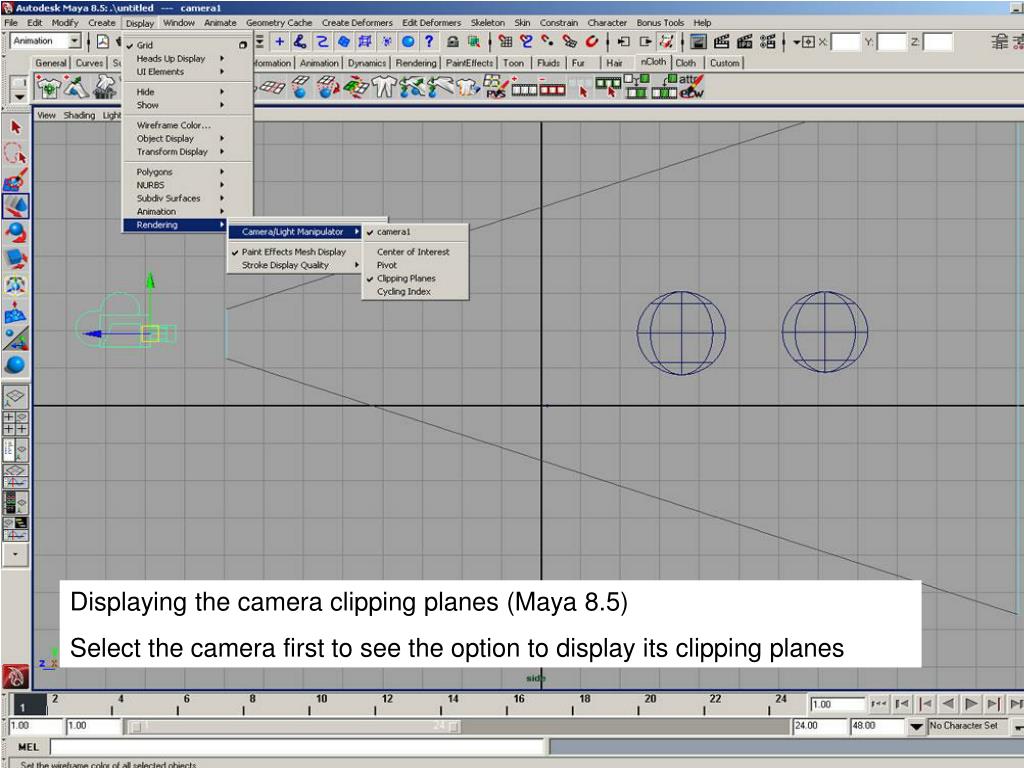Click the MEL command input field
Image resolution: width=1024 pixels, height=768 pixels.
coord(297,747)
